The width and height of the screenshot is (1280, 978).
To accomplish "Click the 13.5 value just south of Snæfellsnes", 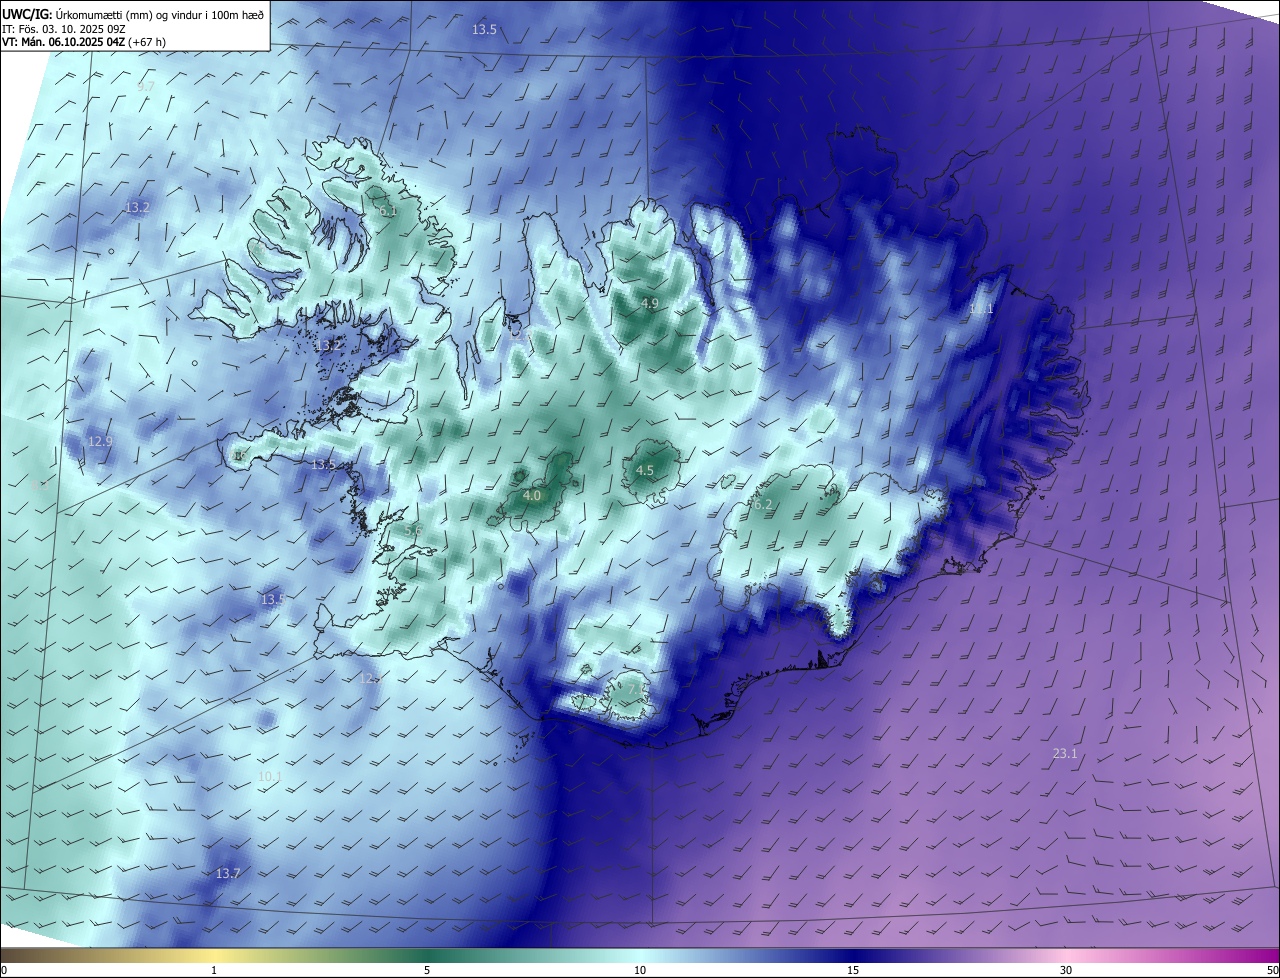I will pyautogui.click(x=323, y=466).
